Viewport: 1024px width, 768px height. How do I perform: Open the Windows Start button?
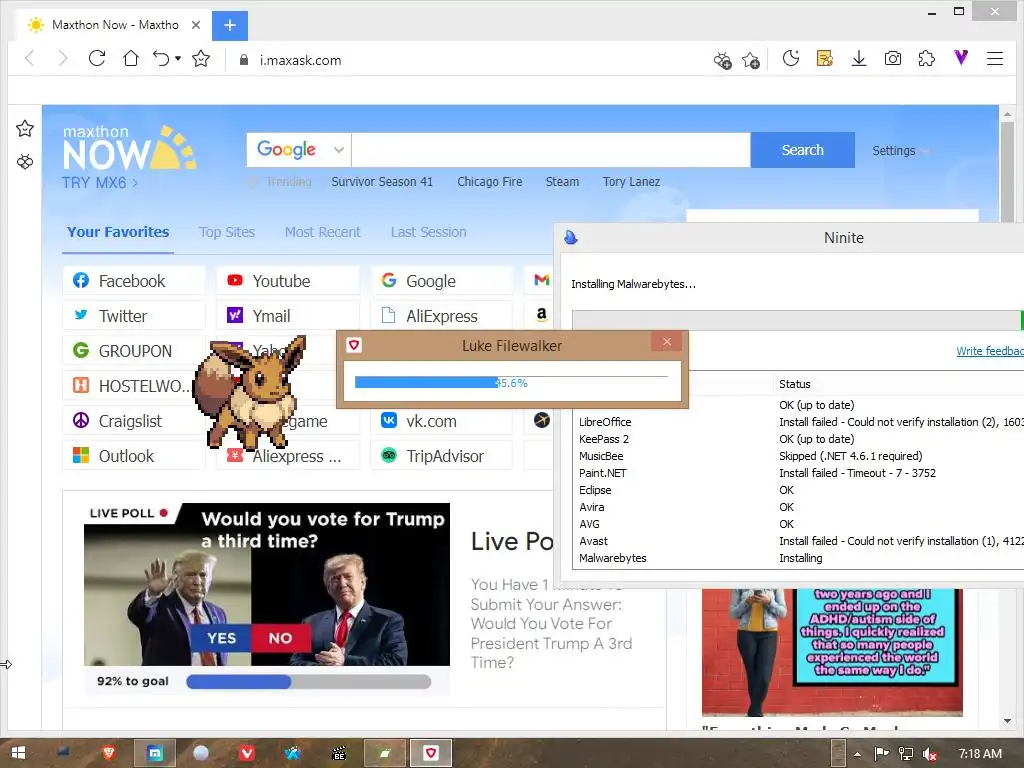click(x=18, y=754)
